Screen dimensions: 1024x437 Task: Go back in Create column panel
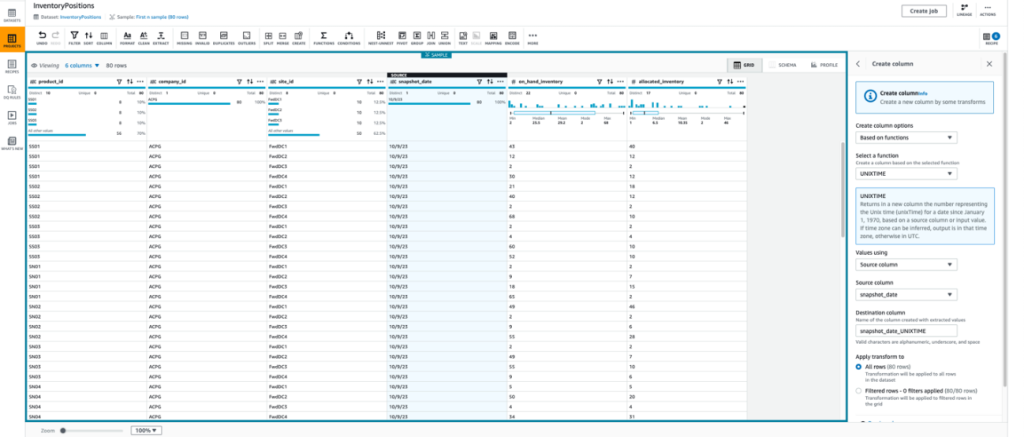(x=857, y=64)
